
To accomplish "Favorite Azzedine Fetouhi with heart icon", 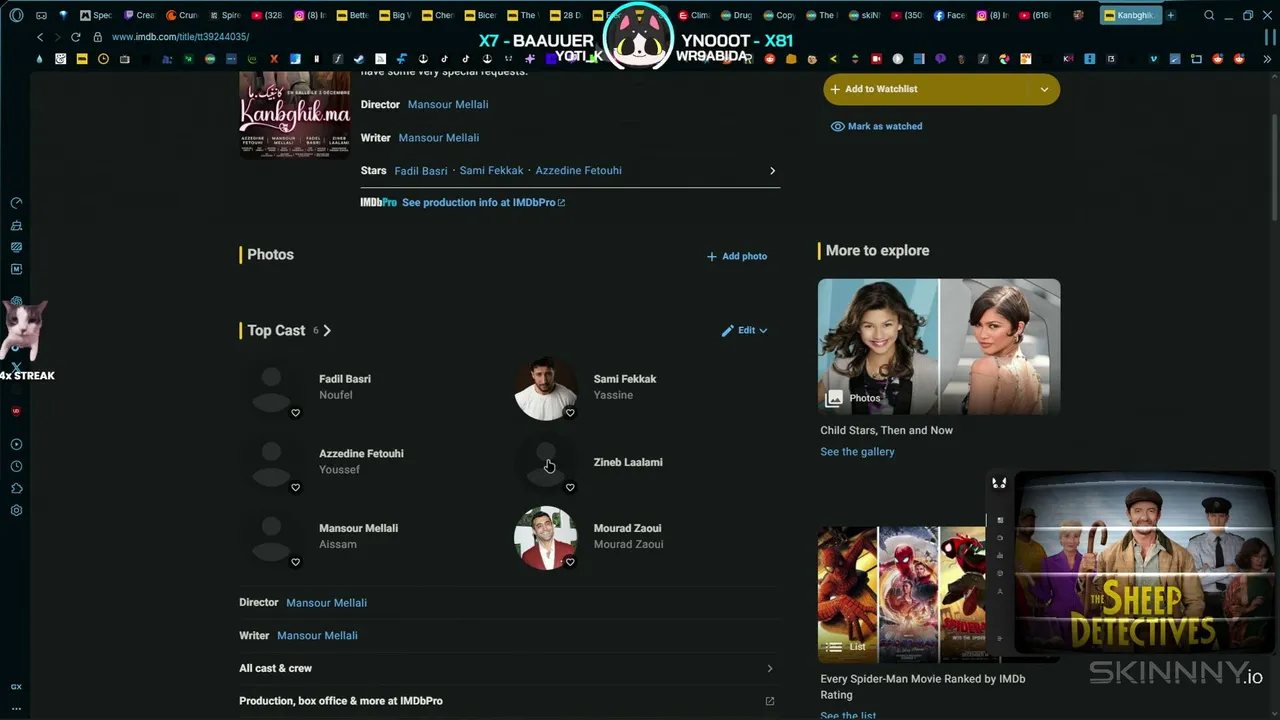I will point(295,488).
